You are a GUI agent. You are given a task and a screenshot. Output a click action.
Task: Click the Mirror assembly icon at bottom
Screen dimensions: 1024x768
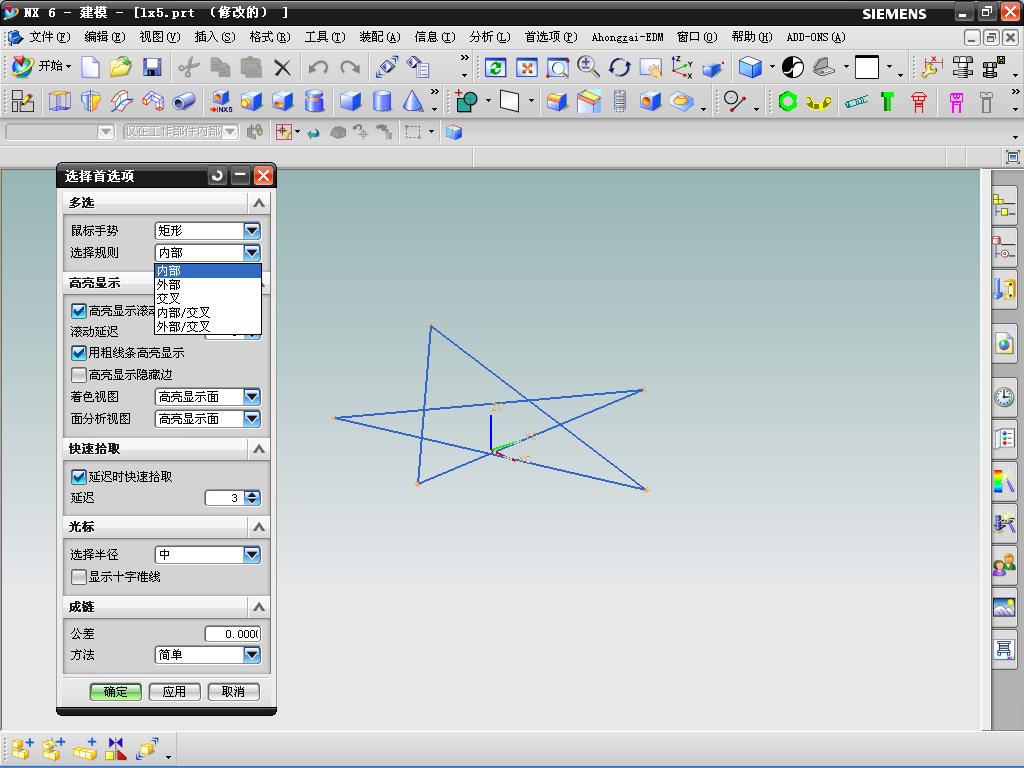[116, 749]
